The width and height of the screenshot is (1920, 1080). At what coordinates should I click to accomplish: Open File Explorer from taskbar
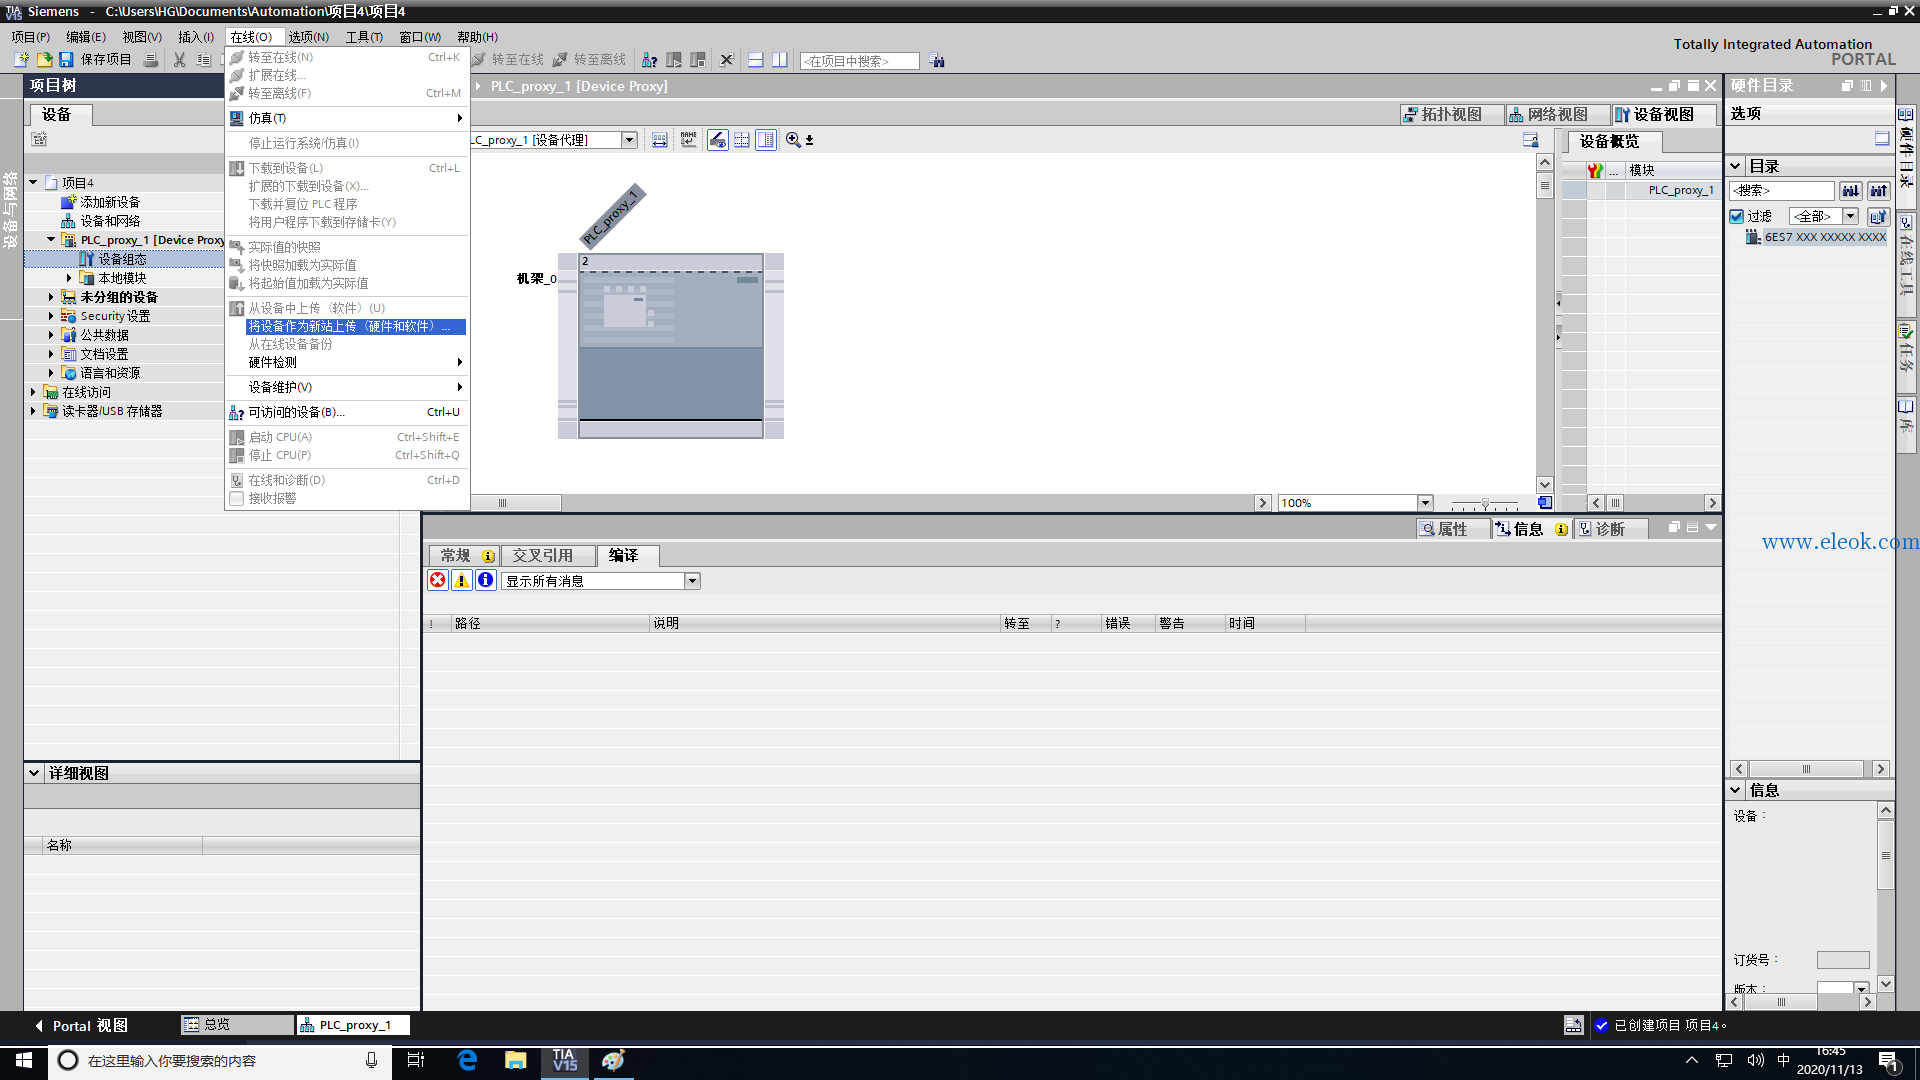[516, 1060]
